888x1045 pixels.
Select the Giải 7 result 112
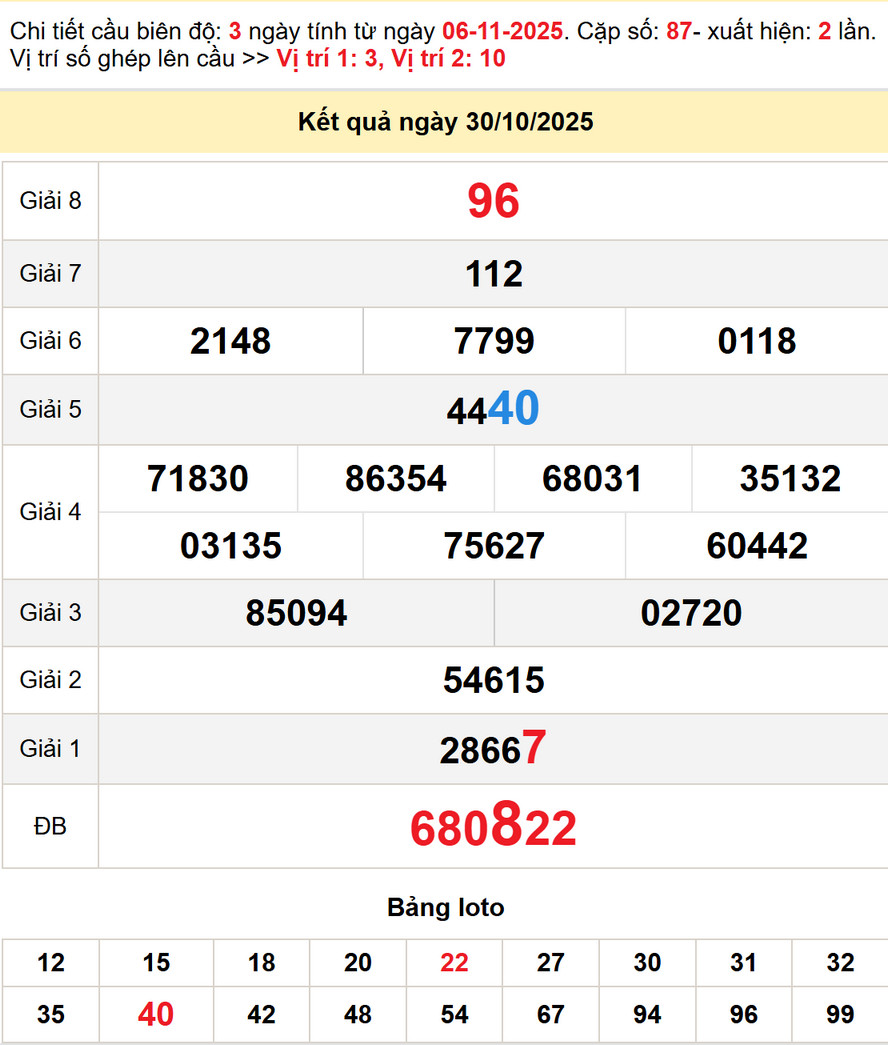(x=493, y=274)
